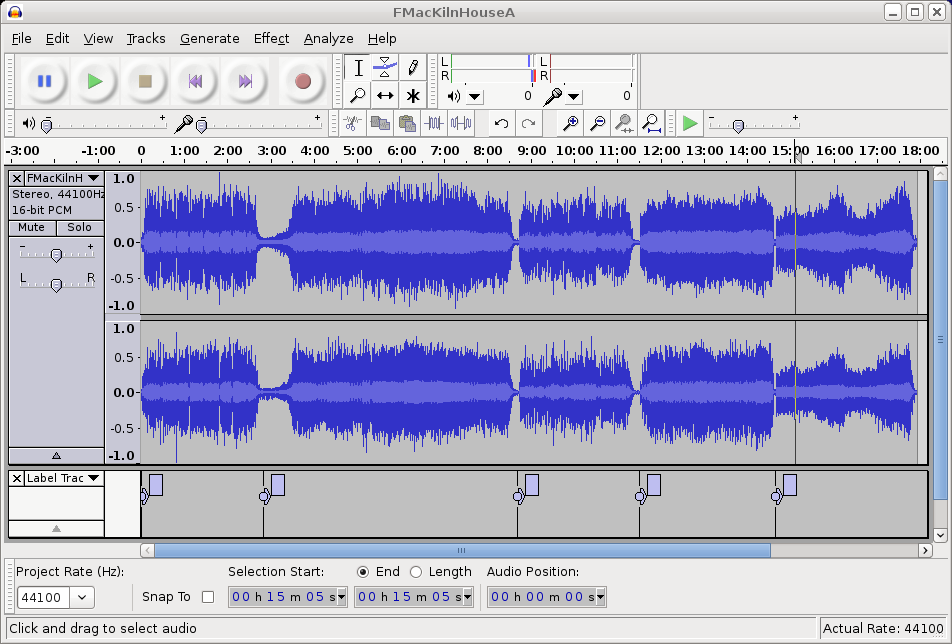Skip to End of track
Image resolution: width=952 pixels, height=644 pixels.
click(x=245, y=81)
